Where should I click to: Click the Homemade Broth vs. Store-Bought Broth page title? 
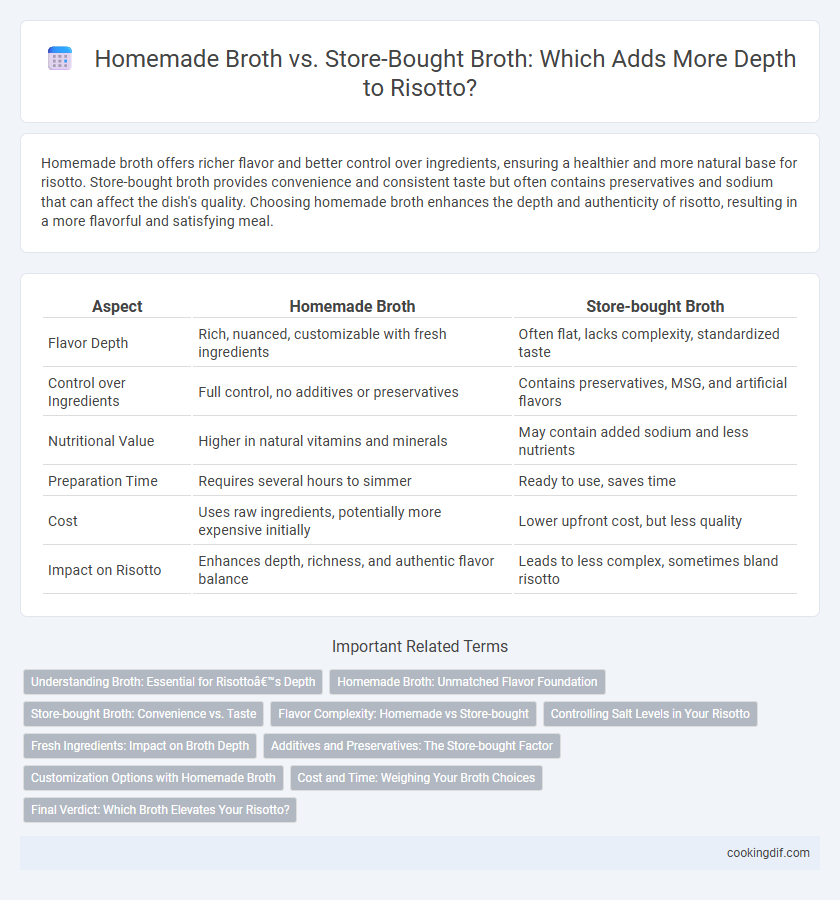(445, 73)
